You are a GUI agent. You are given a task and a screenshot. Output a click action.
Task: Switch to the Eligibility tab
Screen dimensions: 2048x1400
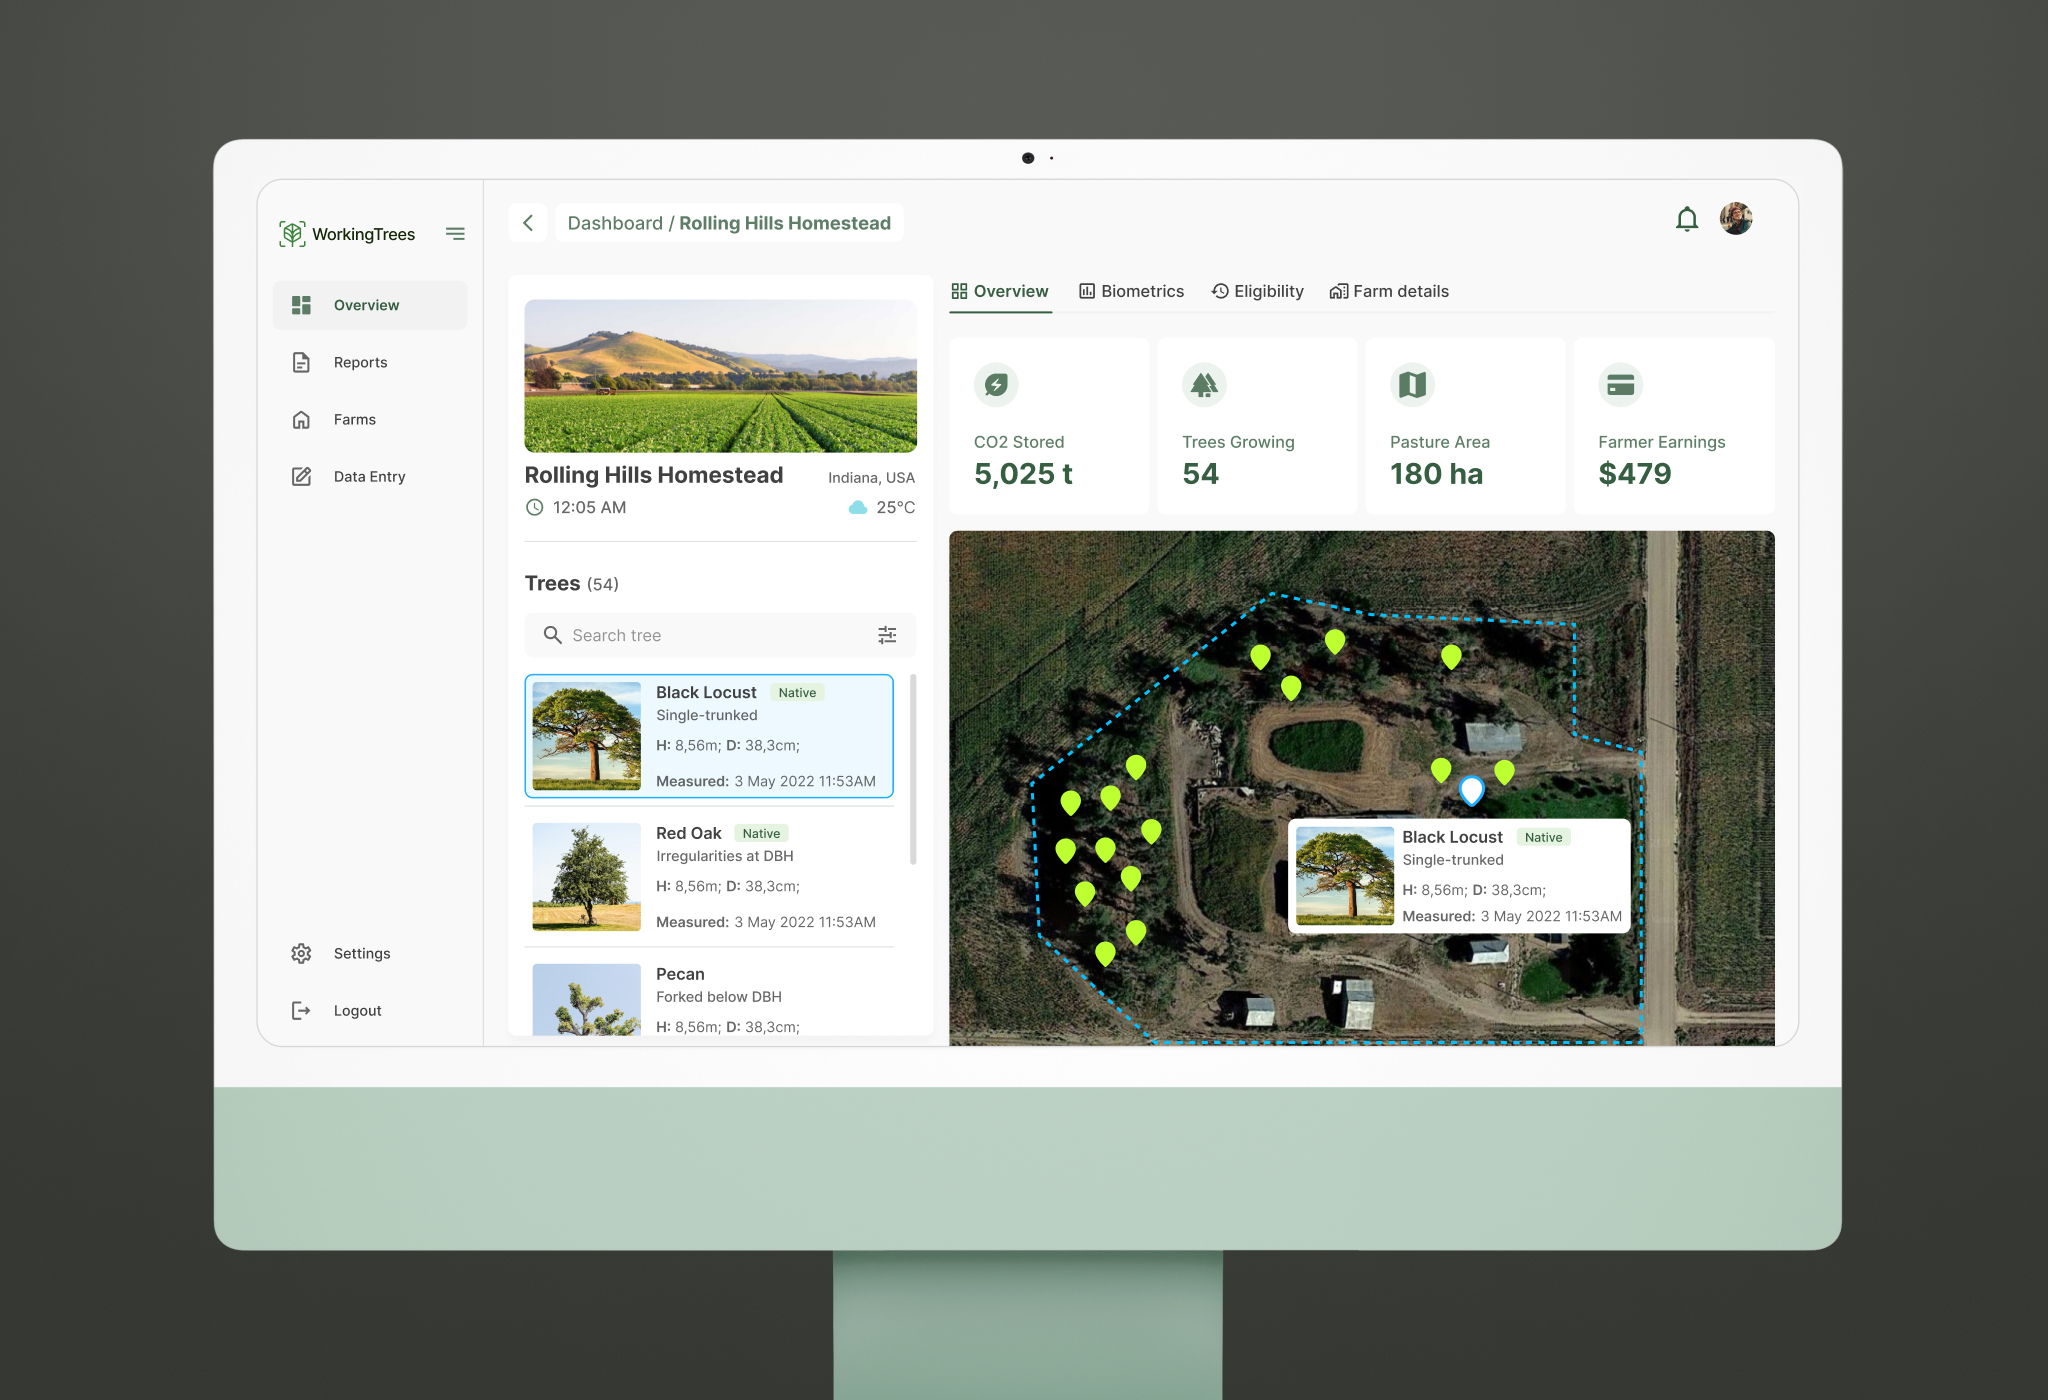[x=1258, y=291]
